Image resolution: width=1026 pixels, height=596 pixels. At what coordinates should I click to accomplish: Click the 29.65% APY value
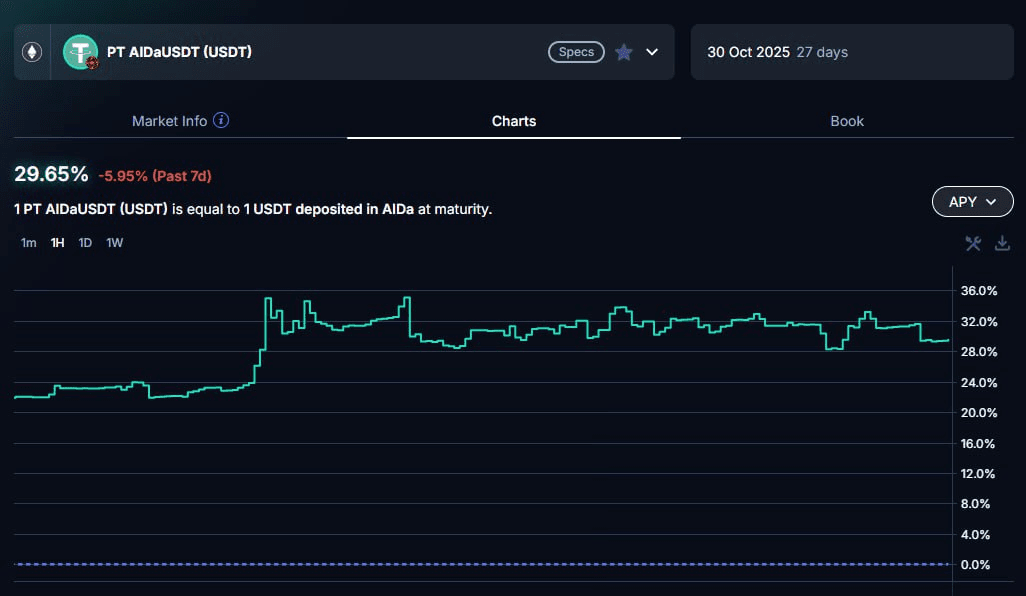51,174
